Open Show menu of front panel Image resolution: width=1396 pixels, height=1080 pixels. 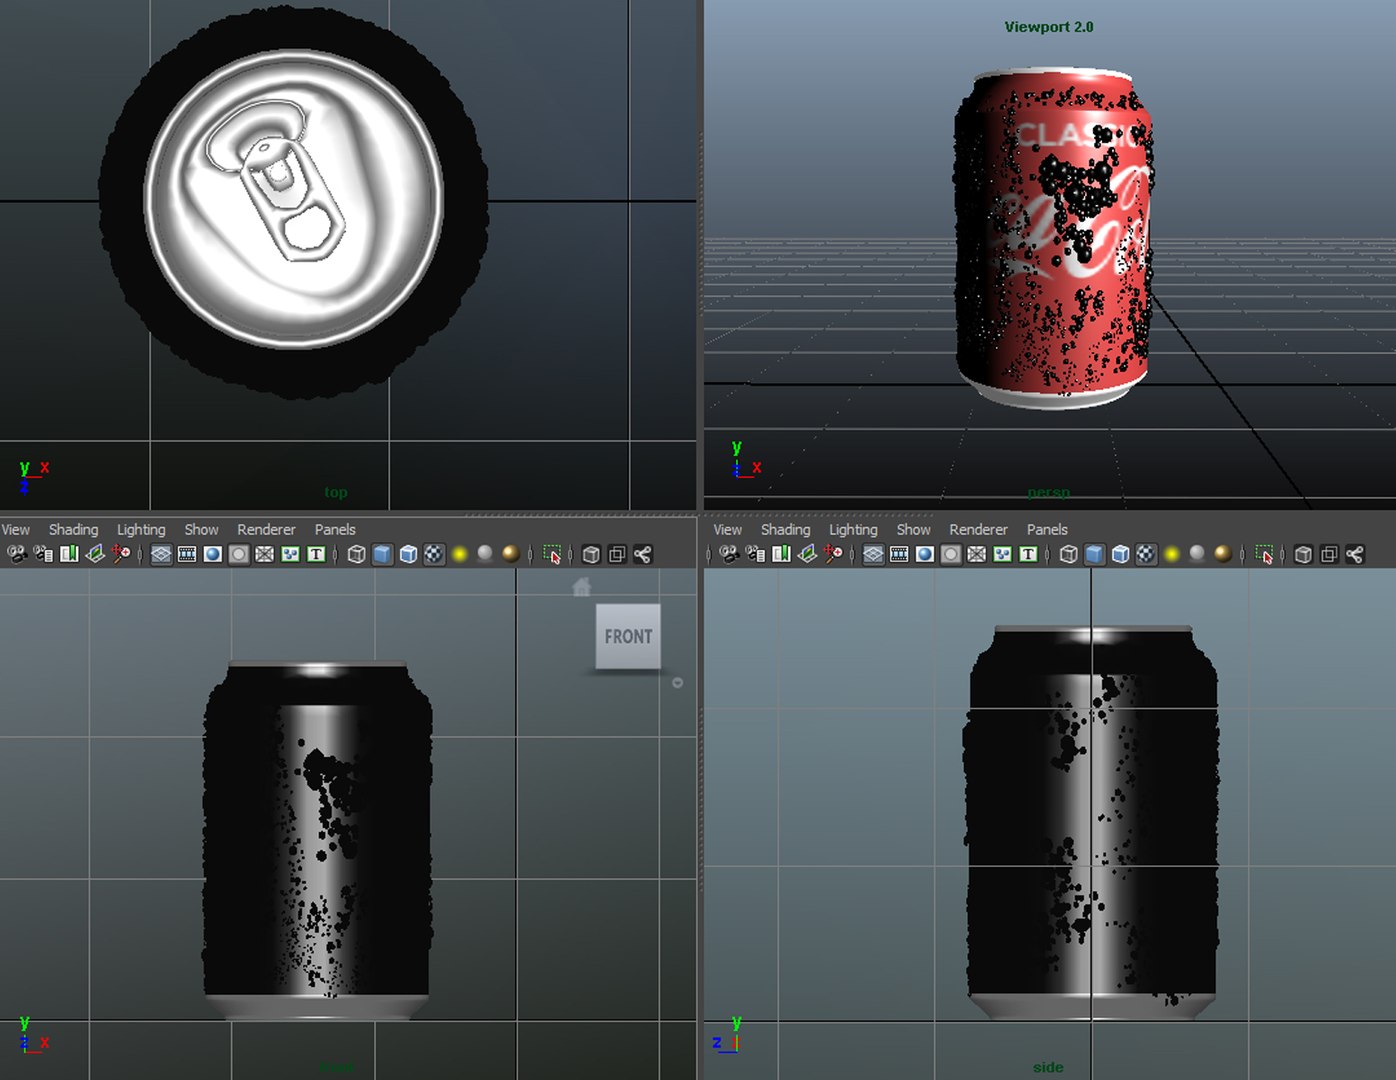201,530
